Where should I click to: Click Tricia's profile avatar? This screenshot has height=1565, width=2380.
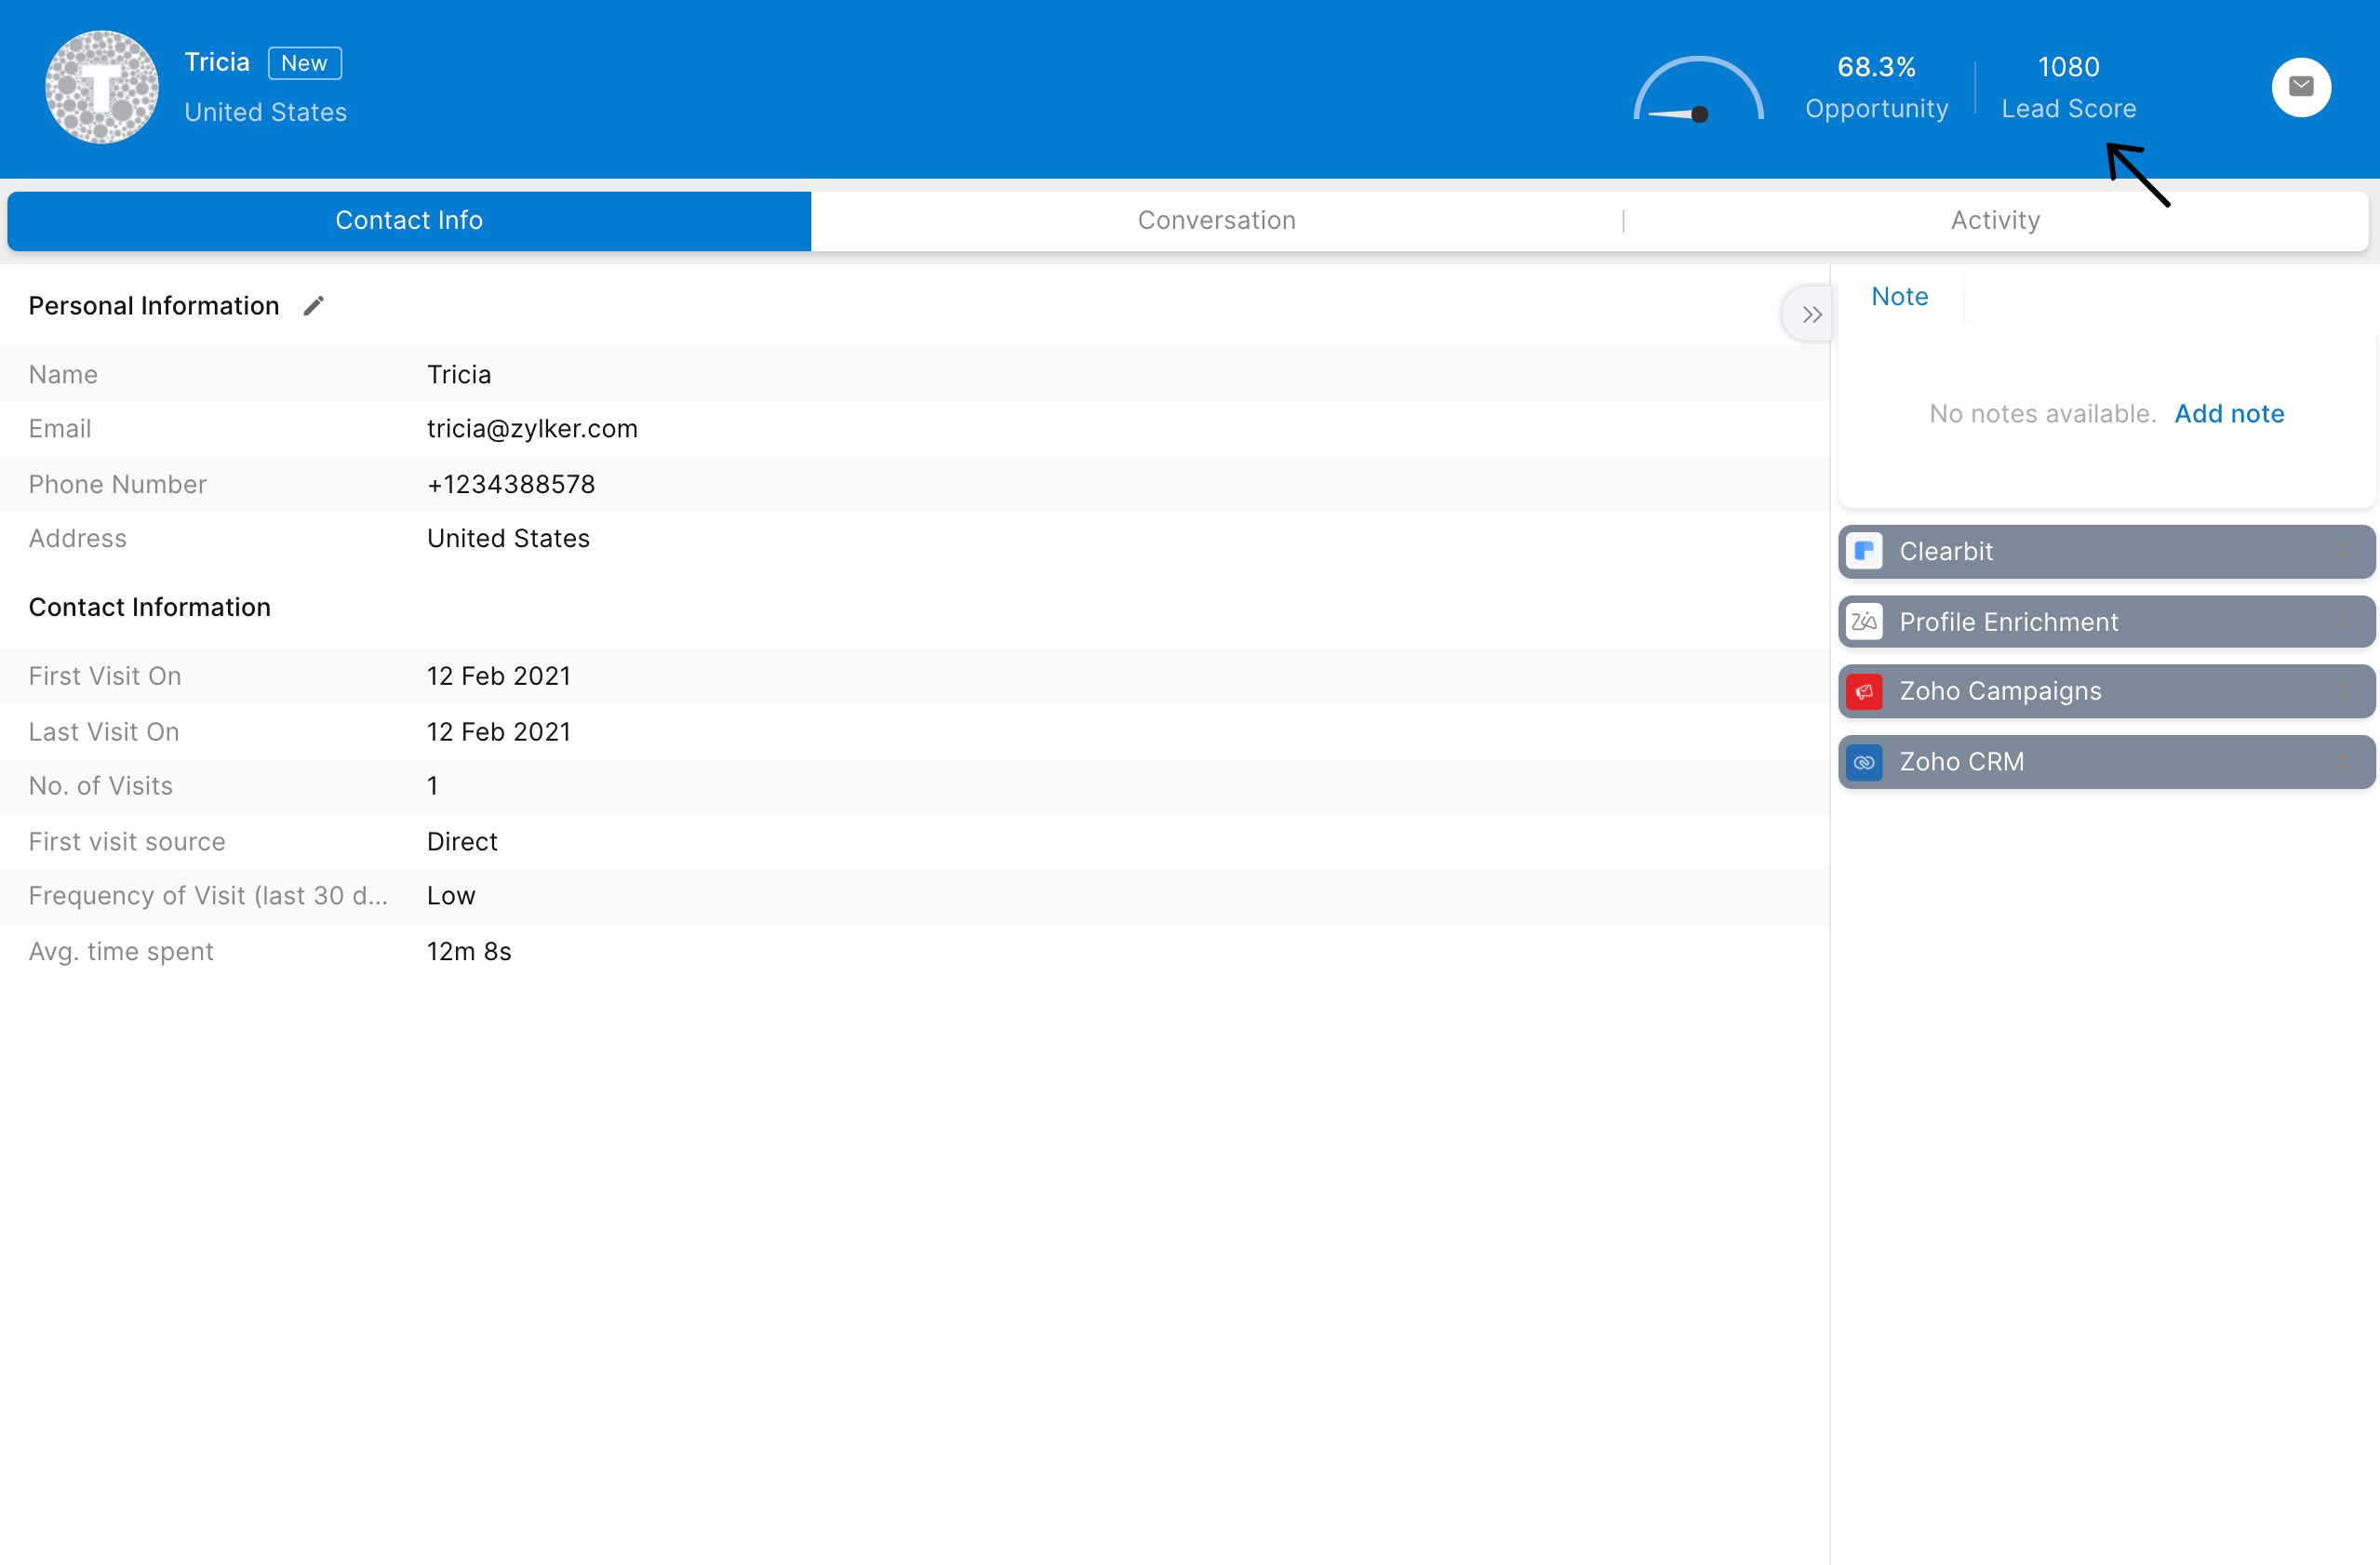pyautogui.click(x=102, y=88)
